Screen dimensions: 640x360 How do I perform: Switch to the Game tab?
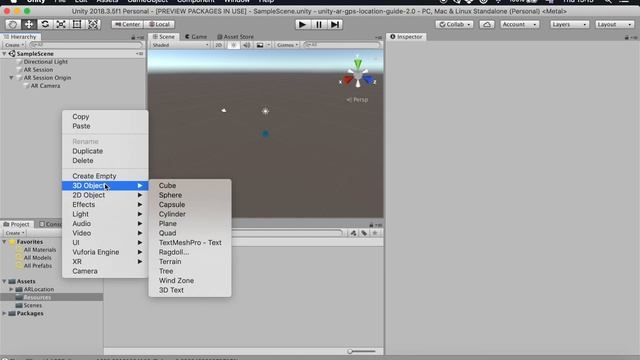point(196,37)
